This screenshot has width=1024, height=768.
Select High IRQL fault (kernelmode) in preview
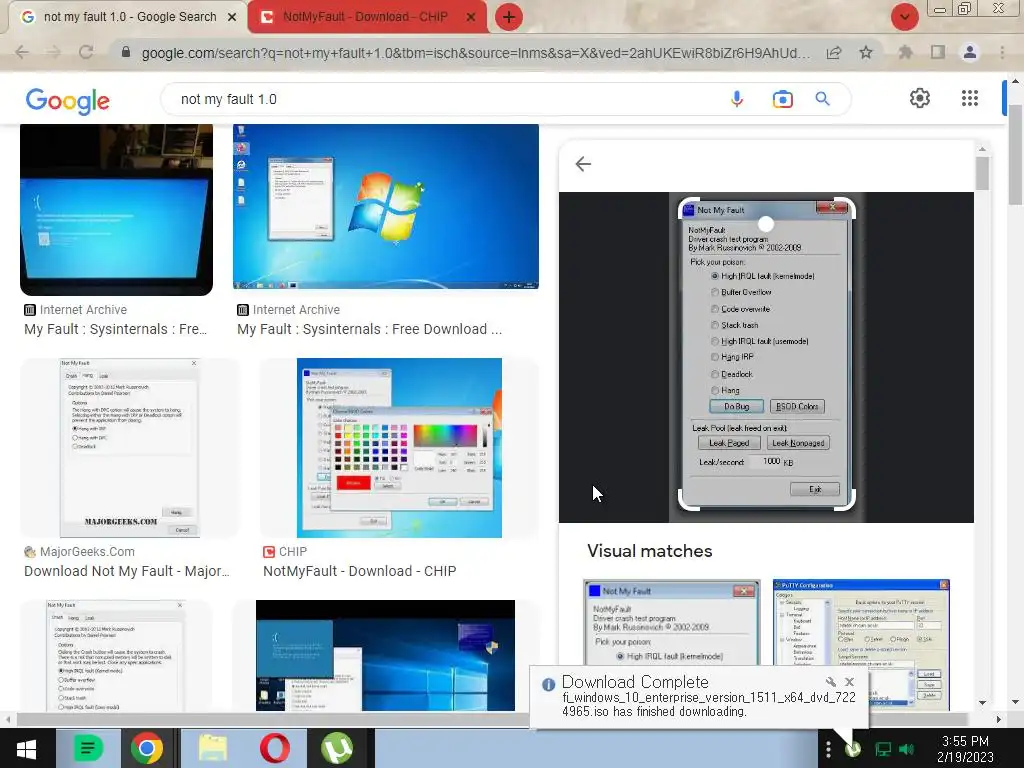click(x=763, y=276)
